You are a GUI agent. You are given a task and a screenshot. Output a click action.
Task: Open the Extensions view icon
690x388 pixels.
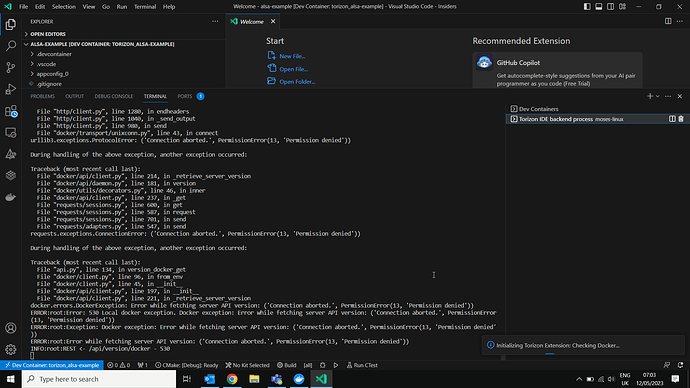pyautogui.click(x=11, y=111)
